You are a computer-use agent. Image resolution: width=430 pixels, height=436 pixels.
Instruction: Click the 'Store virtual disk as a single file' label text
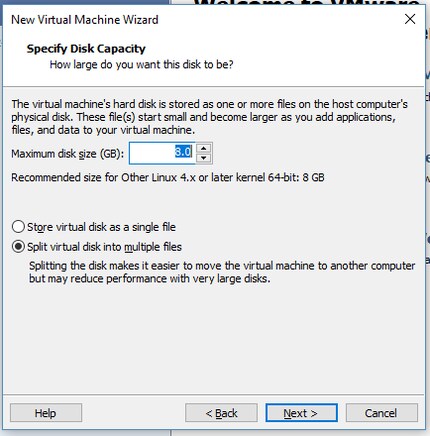pyautogui.click(x=101, y=227)
